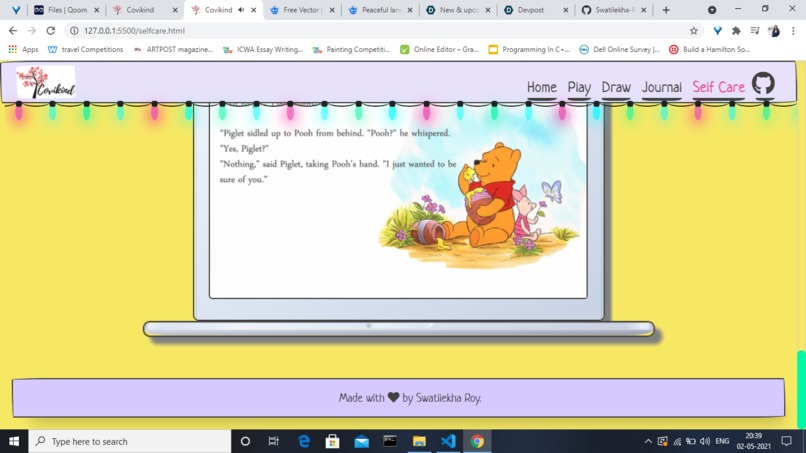Open ICWA Essay Writing bookmark
The image size is (806, 453).
[x=263, y=49]
